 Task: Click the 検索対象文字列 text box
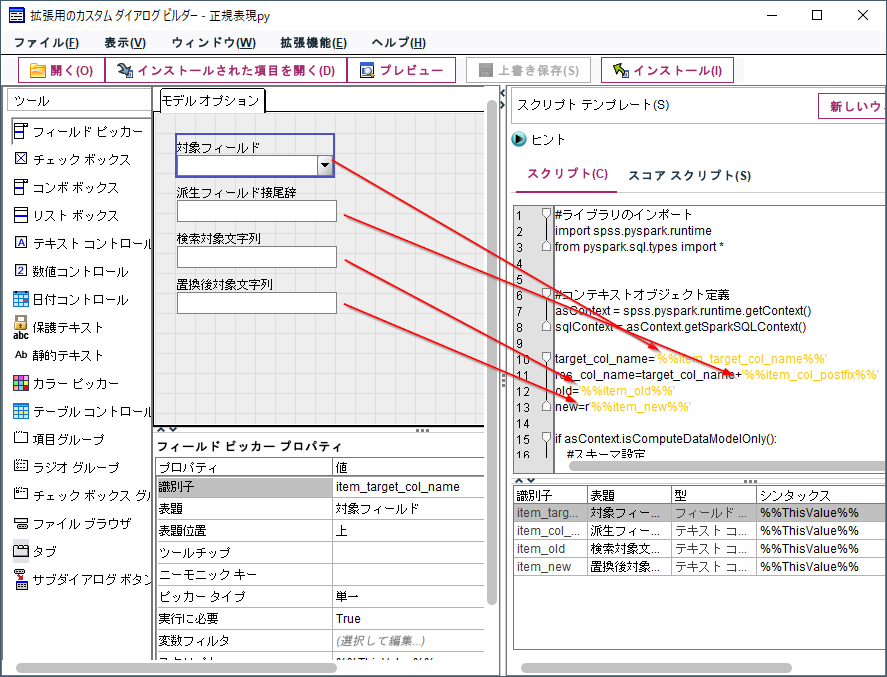coord(257,257)
